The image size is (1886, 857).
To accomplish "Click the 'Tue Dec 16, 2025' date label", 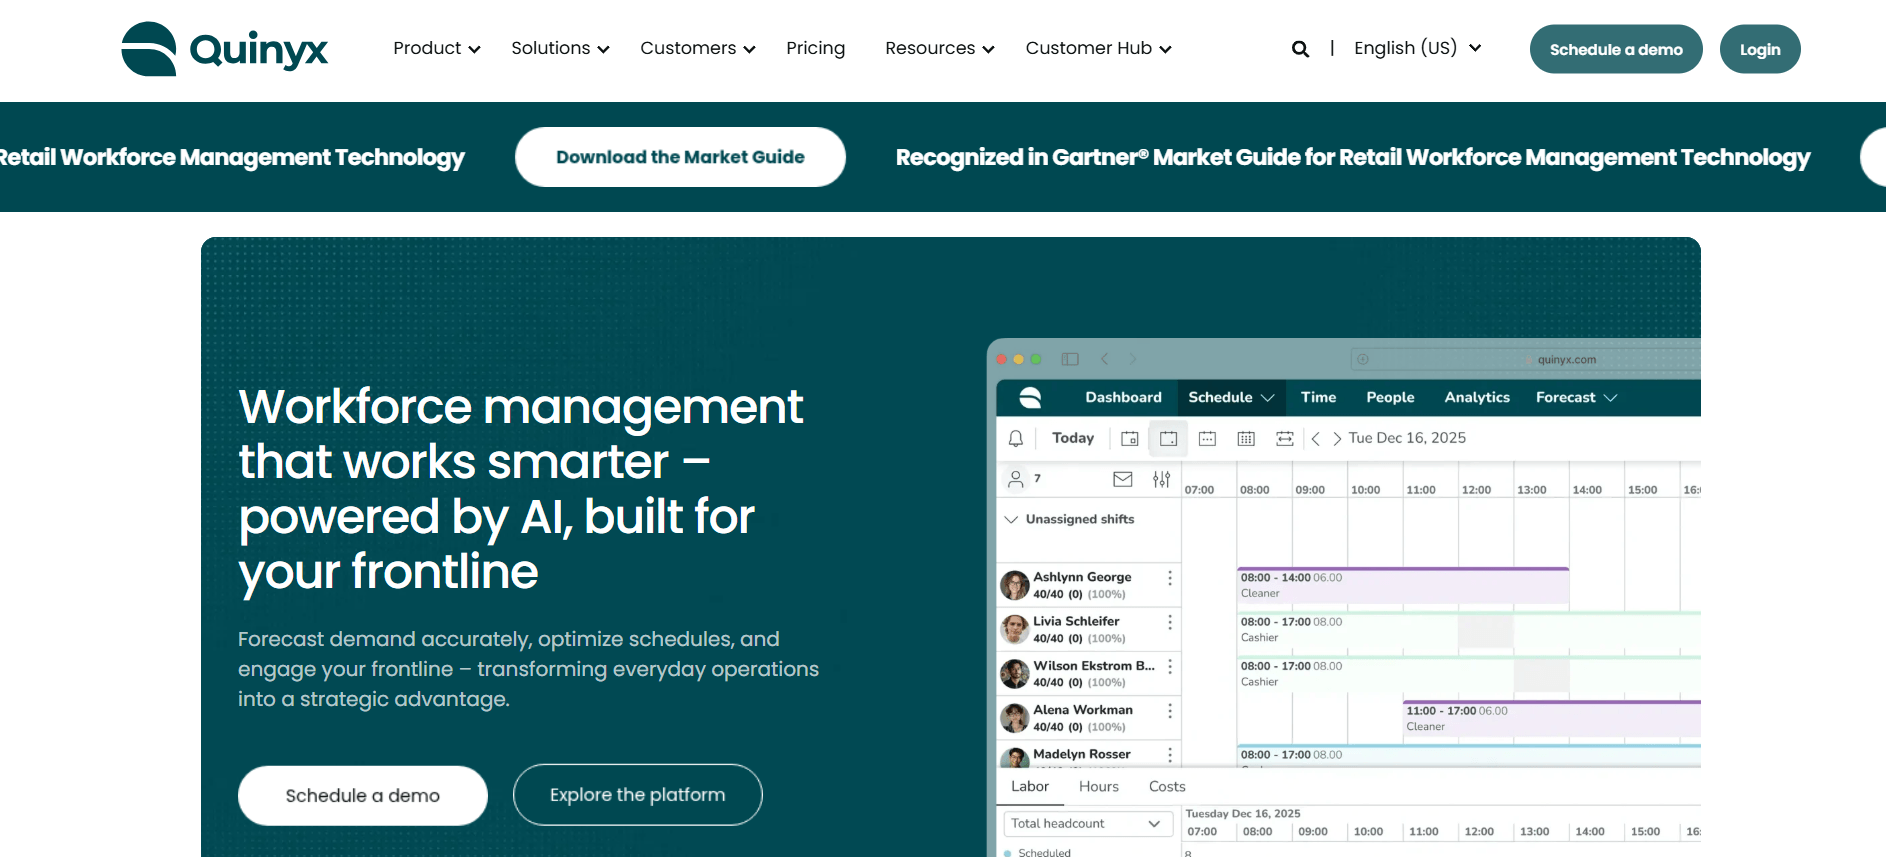I will coord(1407,438).
